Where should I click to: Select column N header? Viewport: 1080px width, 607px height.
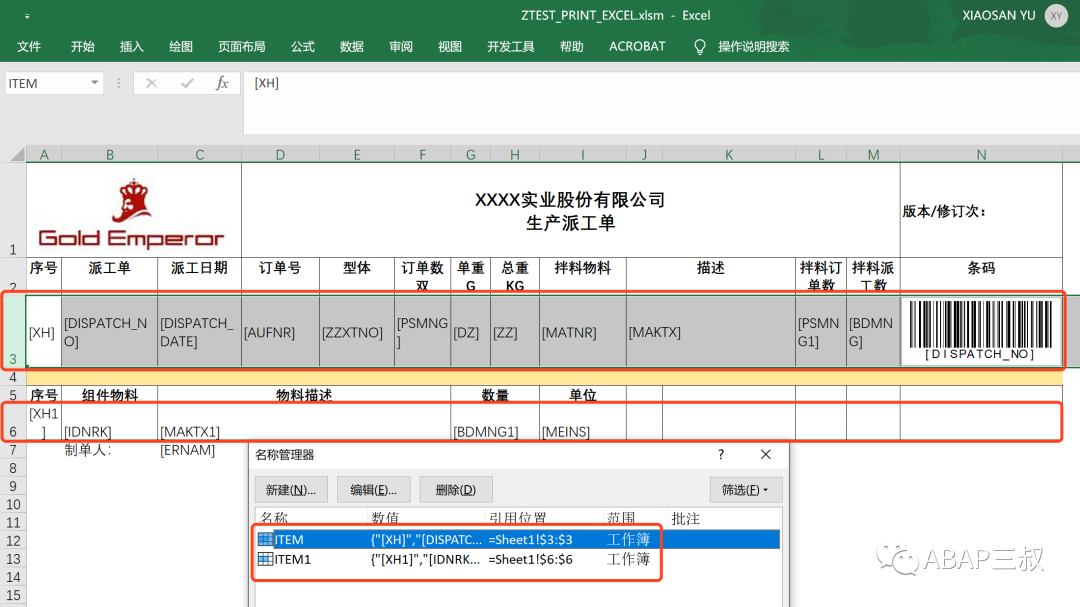(x=981, y=155)
